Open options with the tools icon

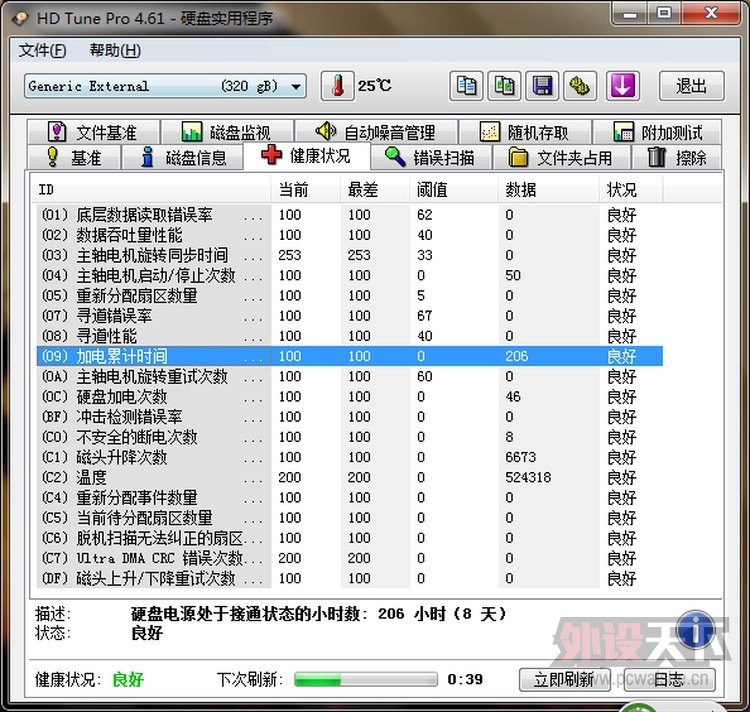[x=580, y=86]
